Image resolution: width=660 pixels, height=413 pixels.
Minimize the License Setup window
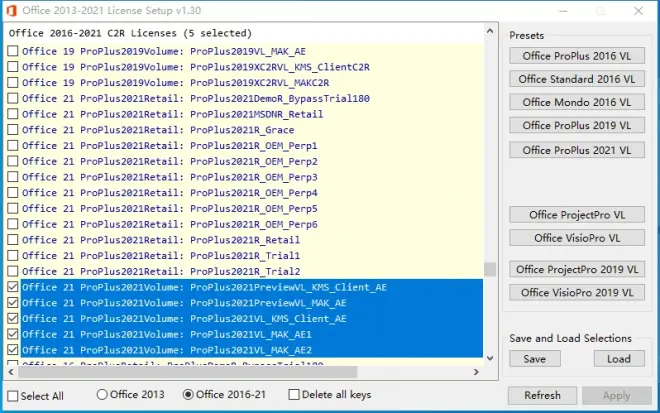point(563,11)
